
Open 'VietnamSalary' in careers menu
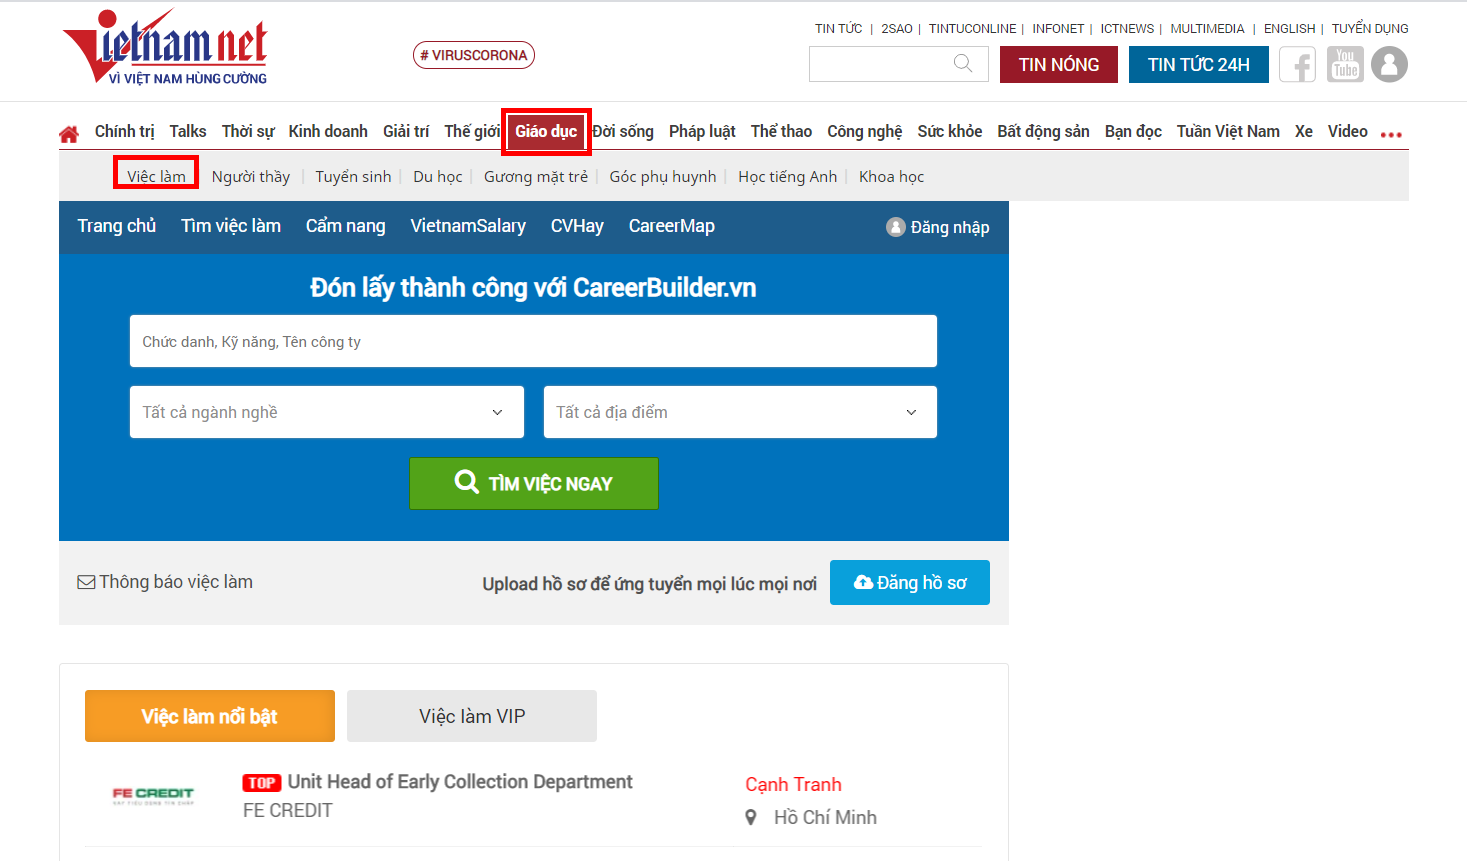[468, 226]
